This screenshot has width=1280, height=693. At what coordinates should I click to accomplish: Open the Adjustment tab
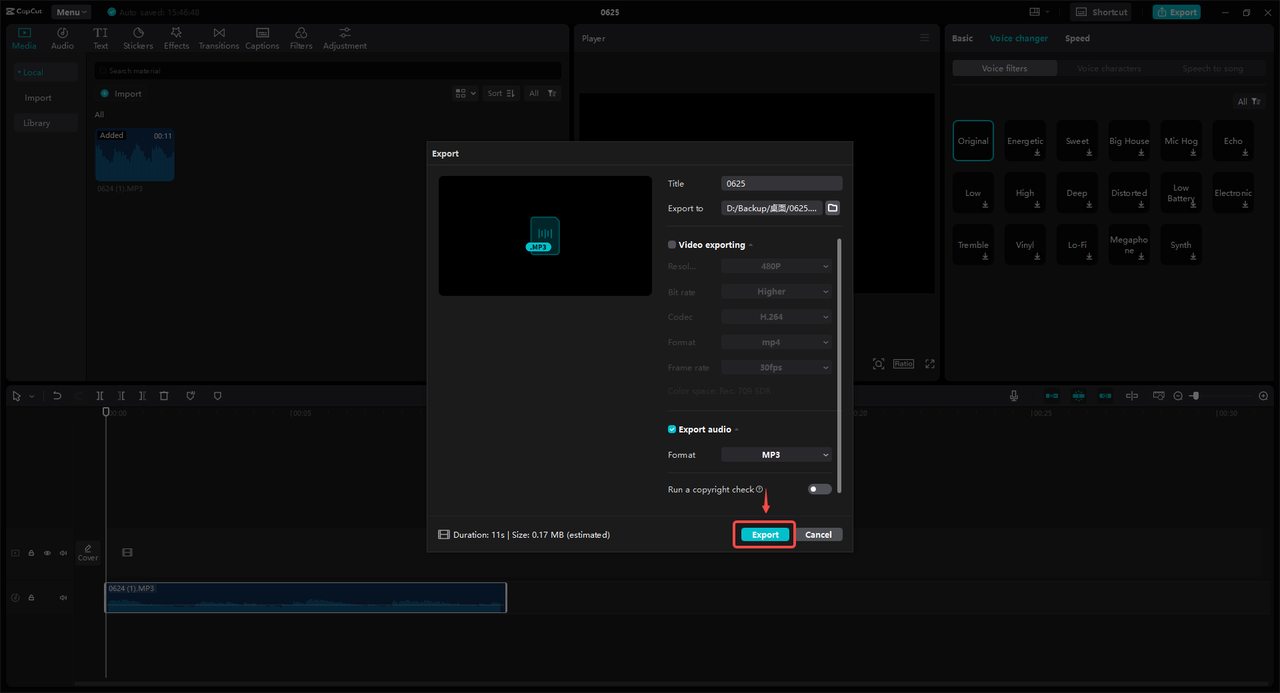coord(344,39)
